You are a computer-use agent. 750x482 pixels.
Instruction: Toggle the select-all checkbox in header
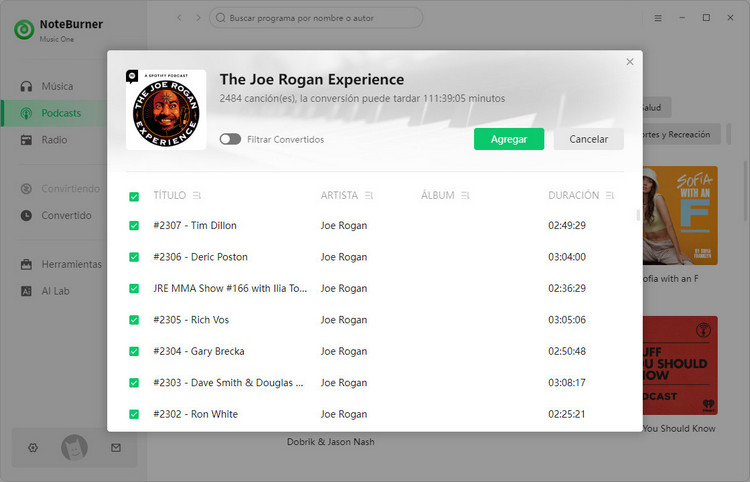pos(134,197)
